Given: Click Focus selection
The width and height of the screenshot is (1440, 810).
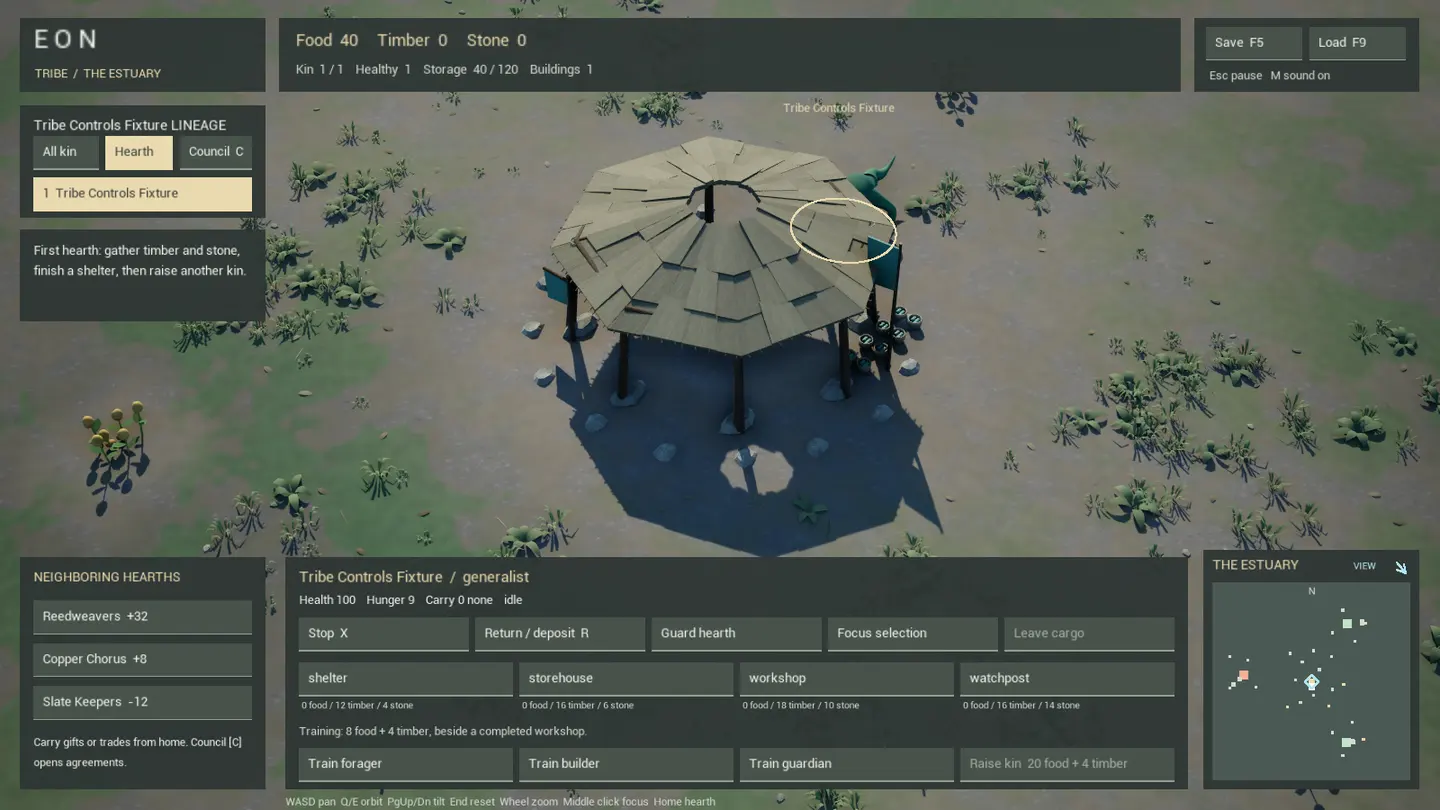Looking at the screenshot, I should click(913, 634).
